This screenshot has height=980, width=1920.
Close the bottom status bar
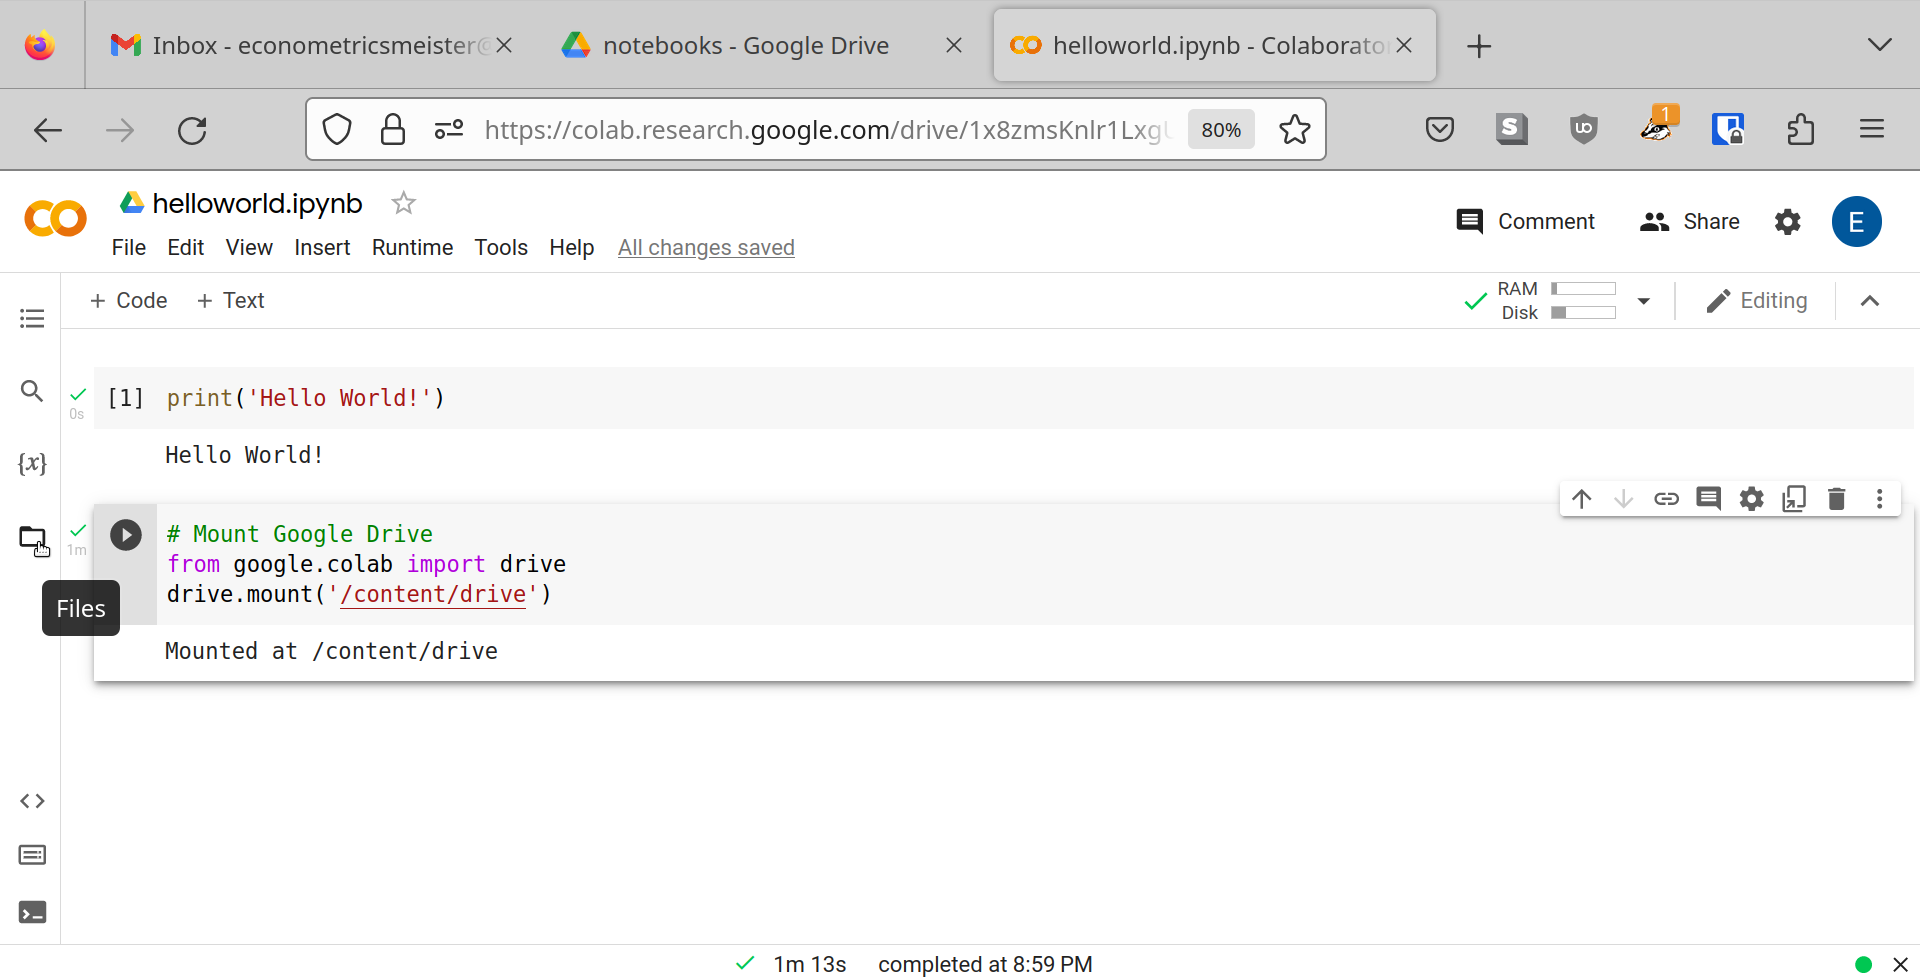[1901, 964]
